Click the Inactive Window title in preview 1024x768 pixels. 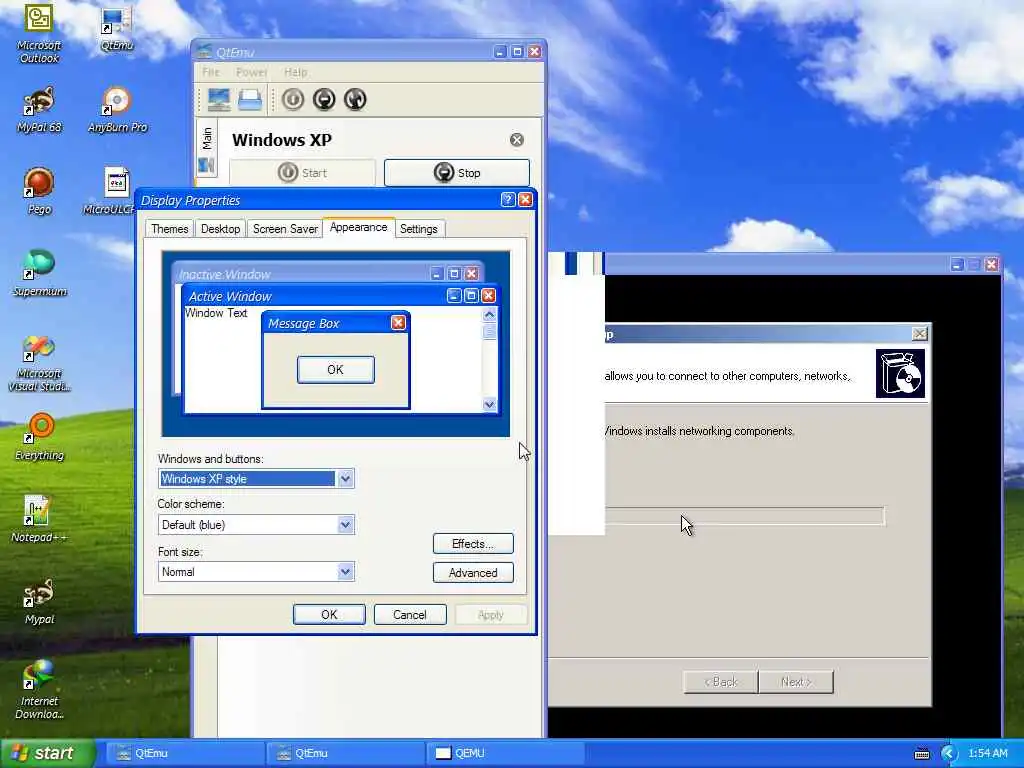point(225,274)
